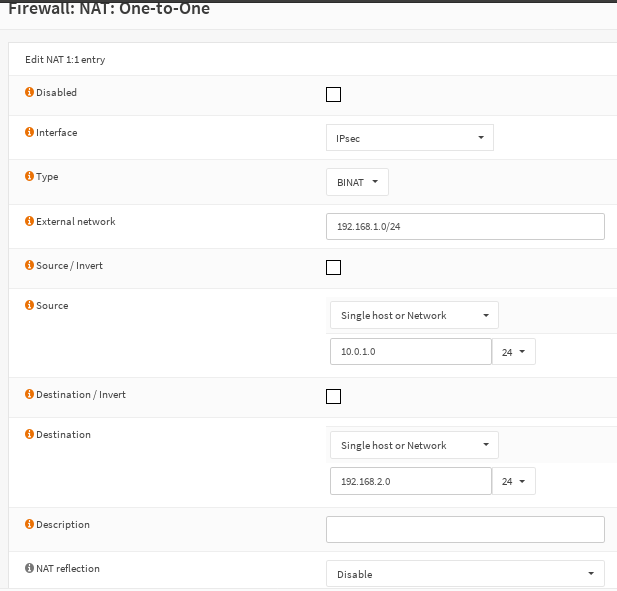The width and height of the screenshot is (617, 591).
Task: Show help for the Source field
Action: [29, 306]
